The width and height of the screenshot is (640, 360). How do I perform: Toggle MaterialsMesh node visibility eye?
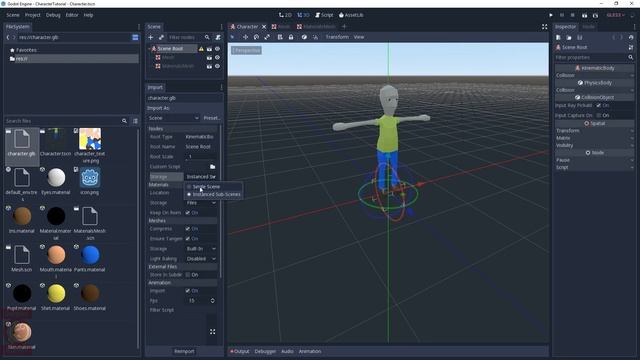tap(218, 66)
